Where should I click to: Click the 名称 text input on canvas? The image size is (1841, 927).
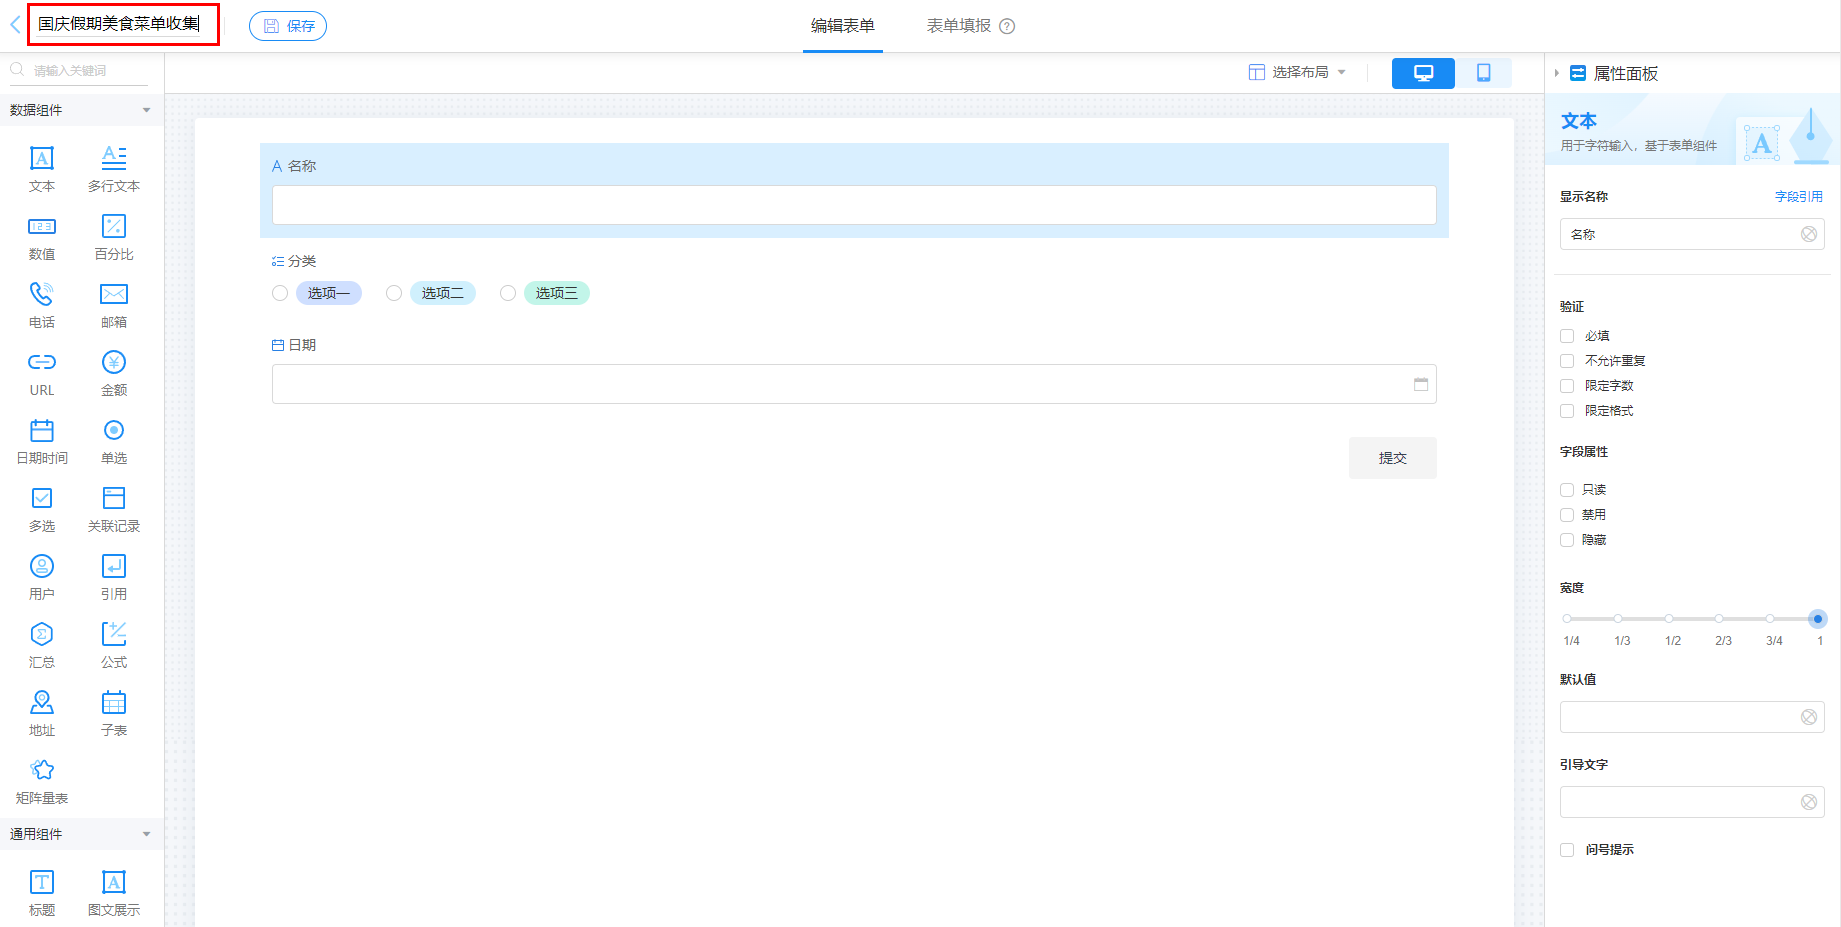pyautogui.click(x=854, y=205)
